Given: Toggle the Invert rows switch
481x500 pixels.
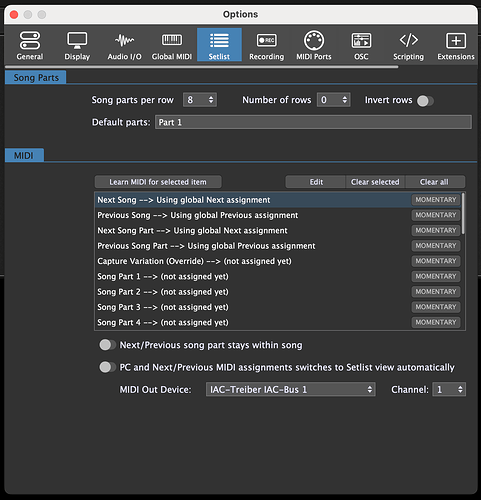Looking at the screenshot, I should click(425, 101).
